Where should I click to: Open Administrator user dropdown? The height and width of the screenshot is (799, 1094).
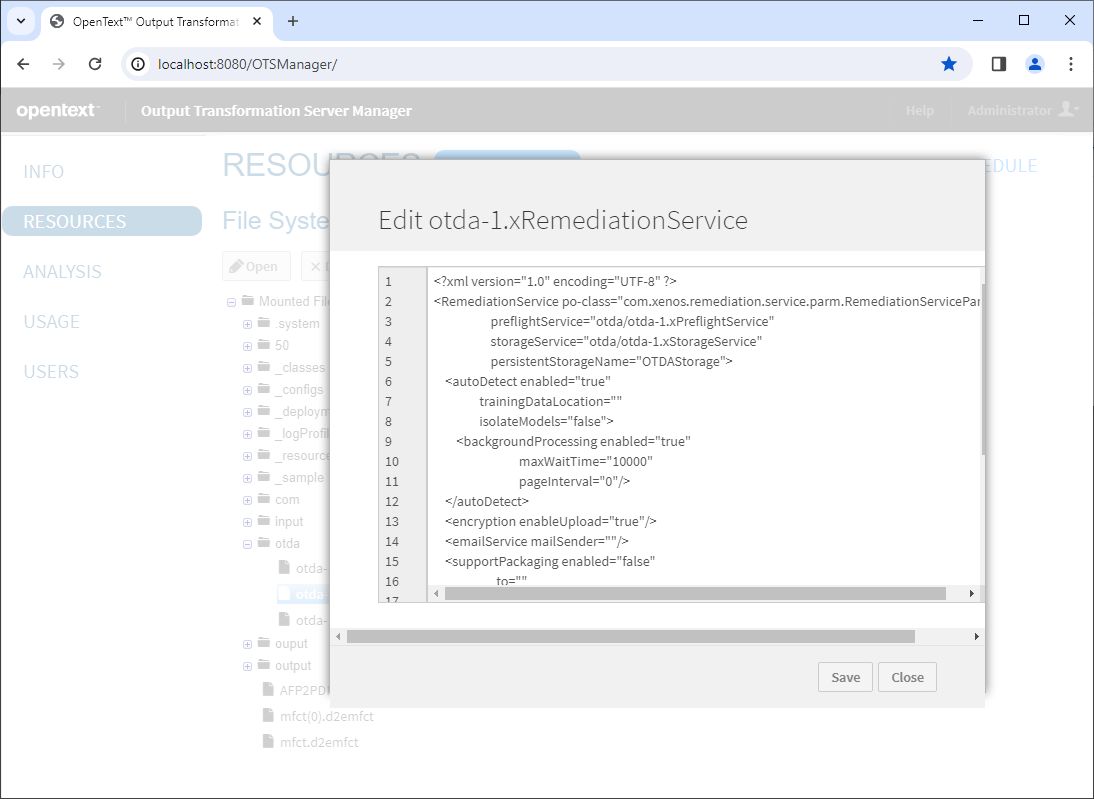(1022, 110)
